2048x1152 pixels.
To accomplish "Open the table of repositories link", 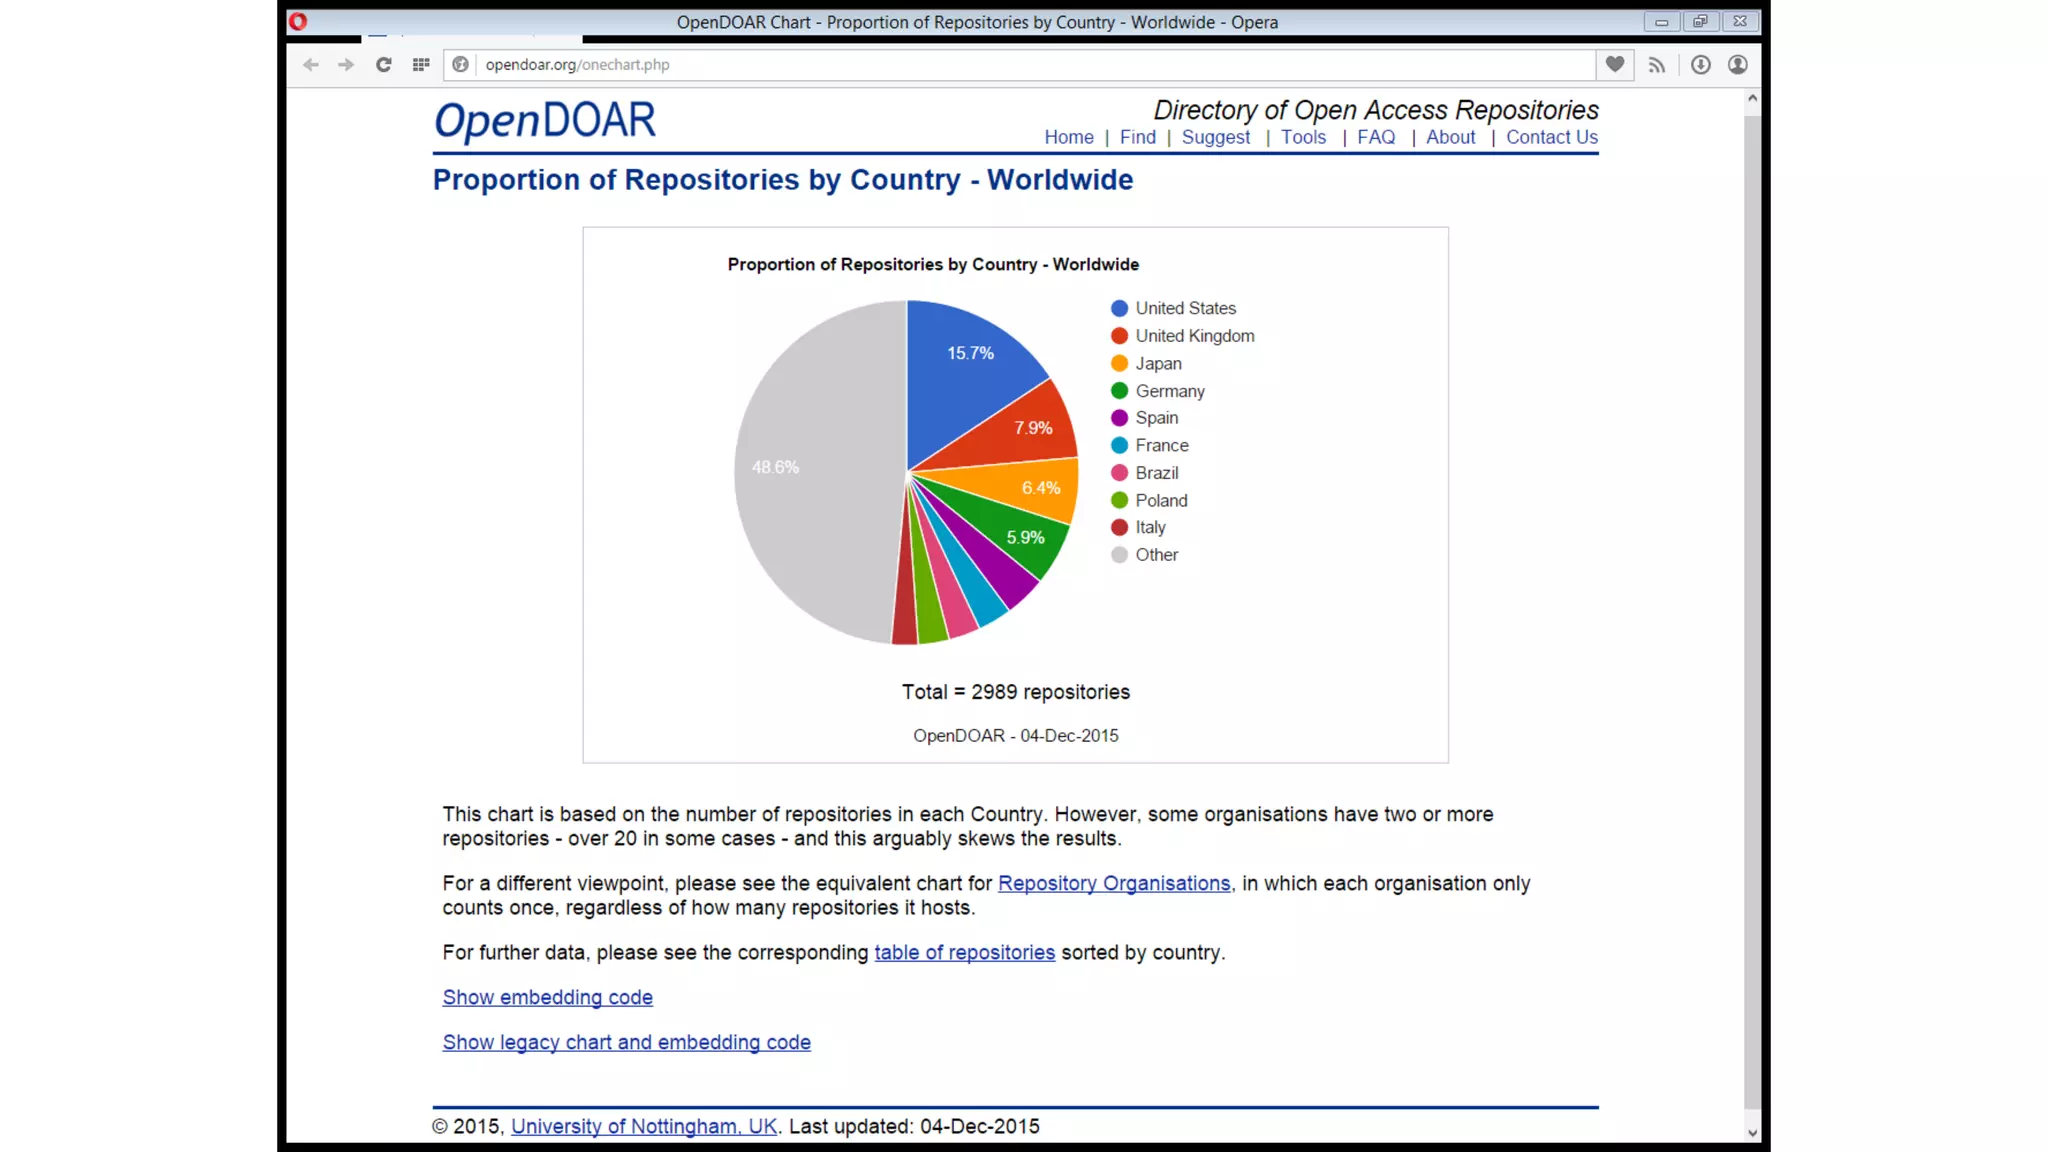I will coord(964,952).
